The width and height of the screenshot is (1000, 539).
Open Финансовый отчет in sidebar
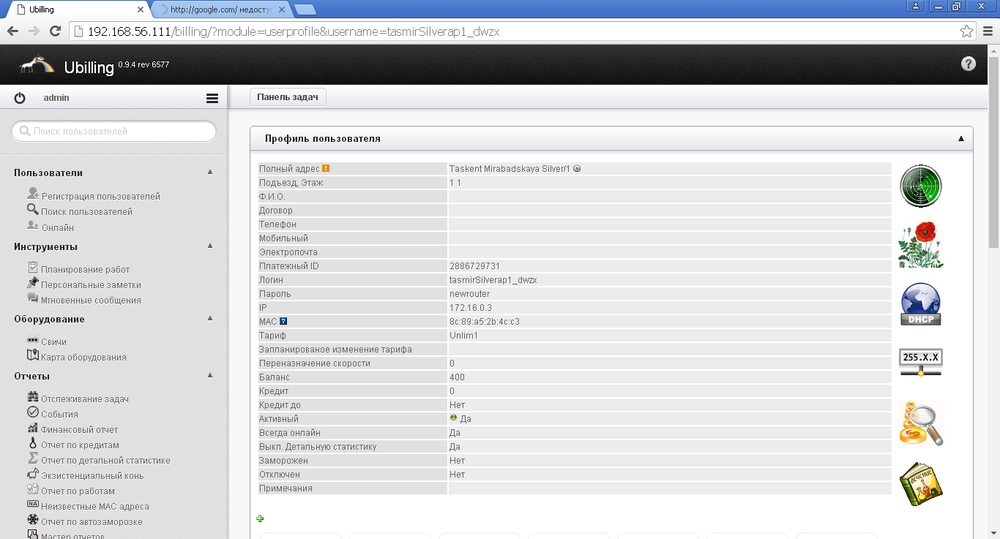[79, 429]
